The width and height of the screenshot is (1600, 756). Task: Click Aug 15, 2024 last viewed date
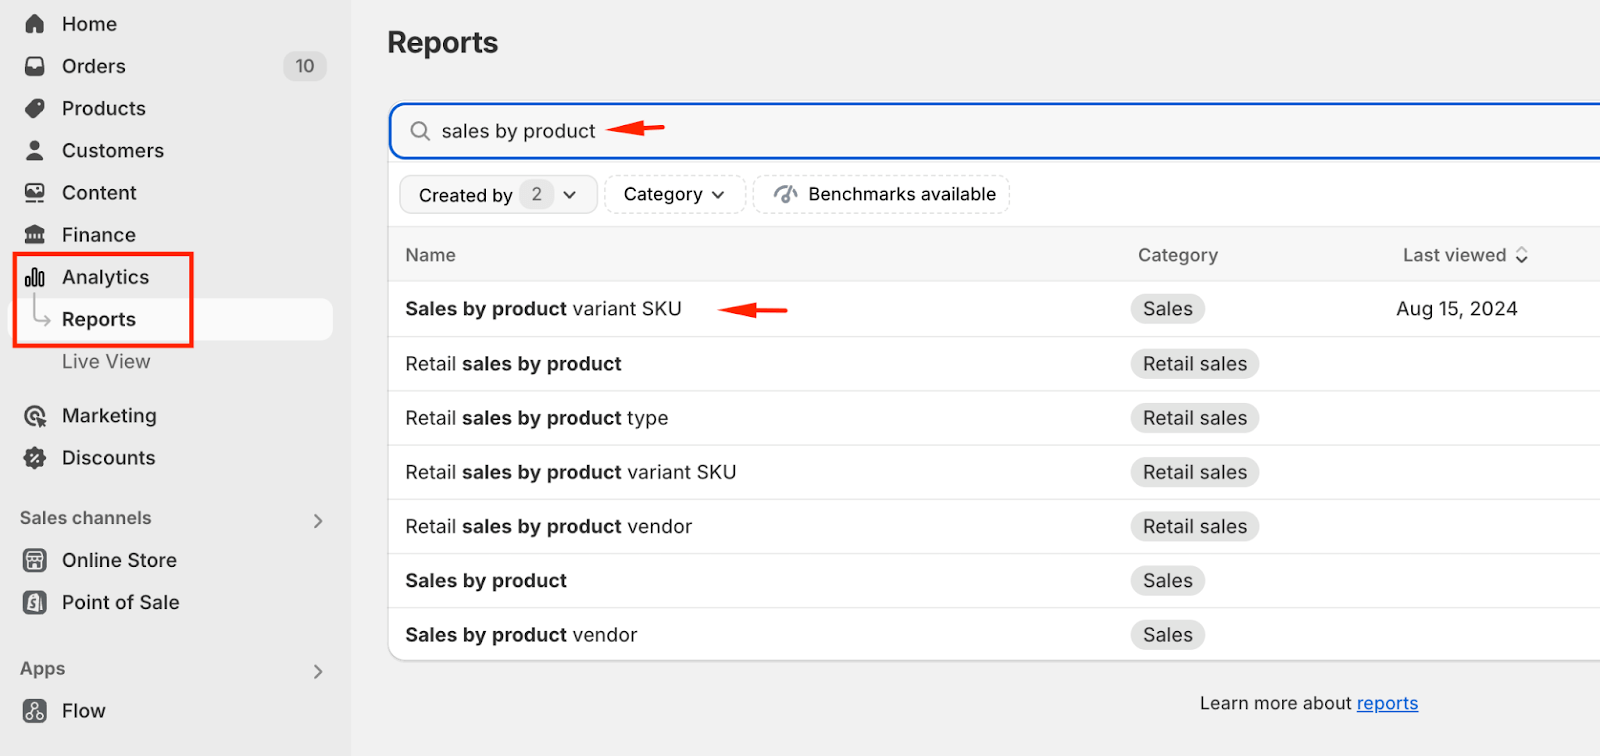(1457, 309)
